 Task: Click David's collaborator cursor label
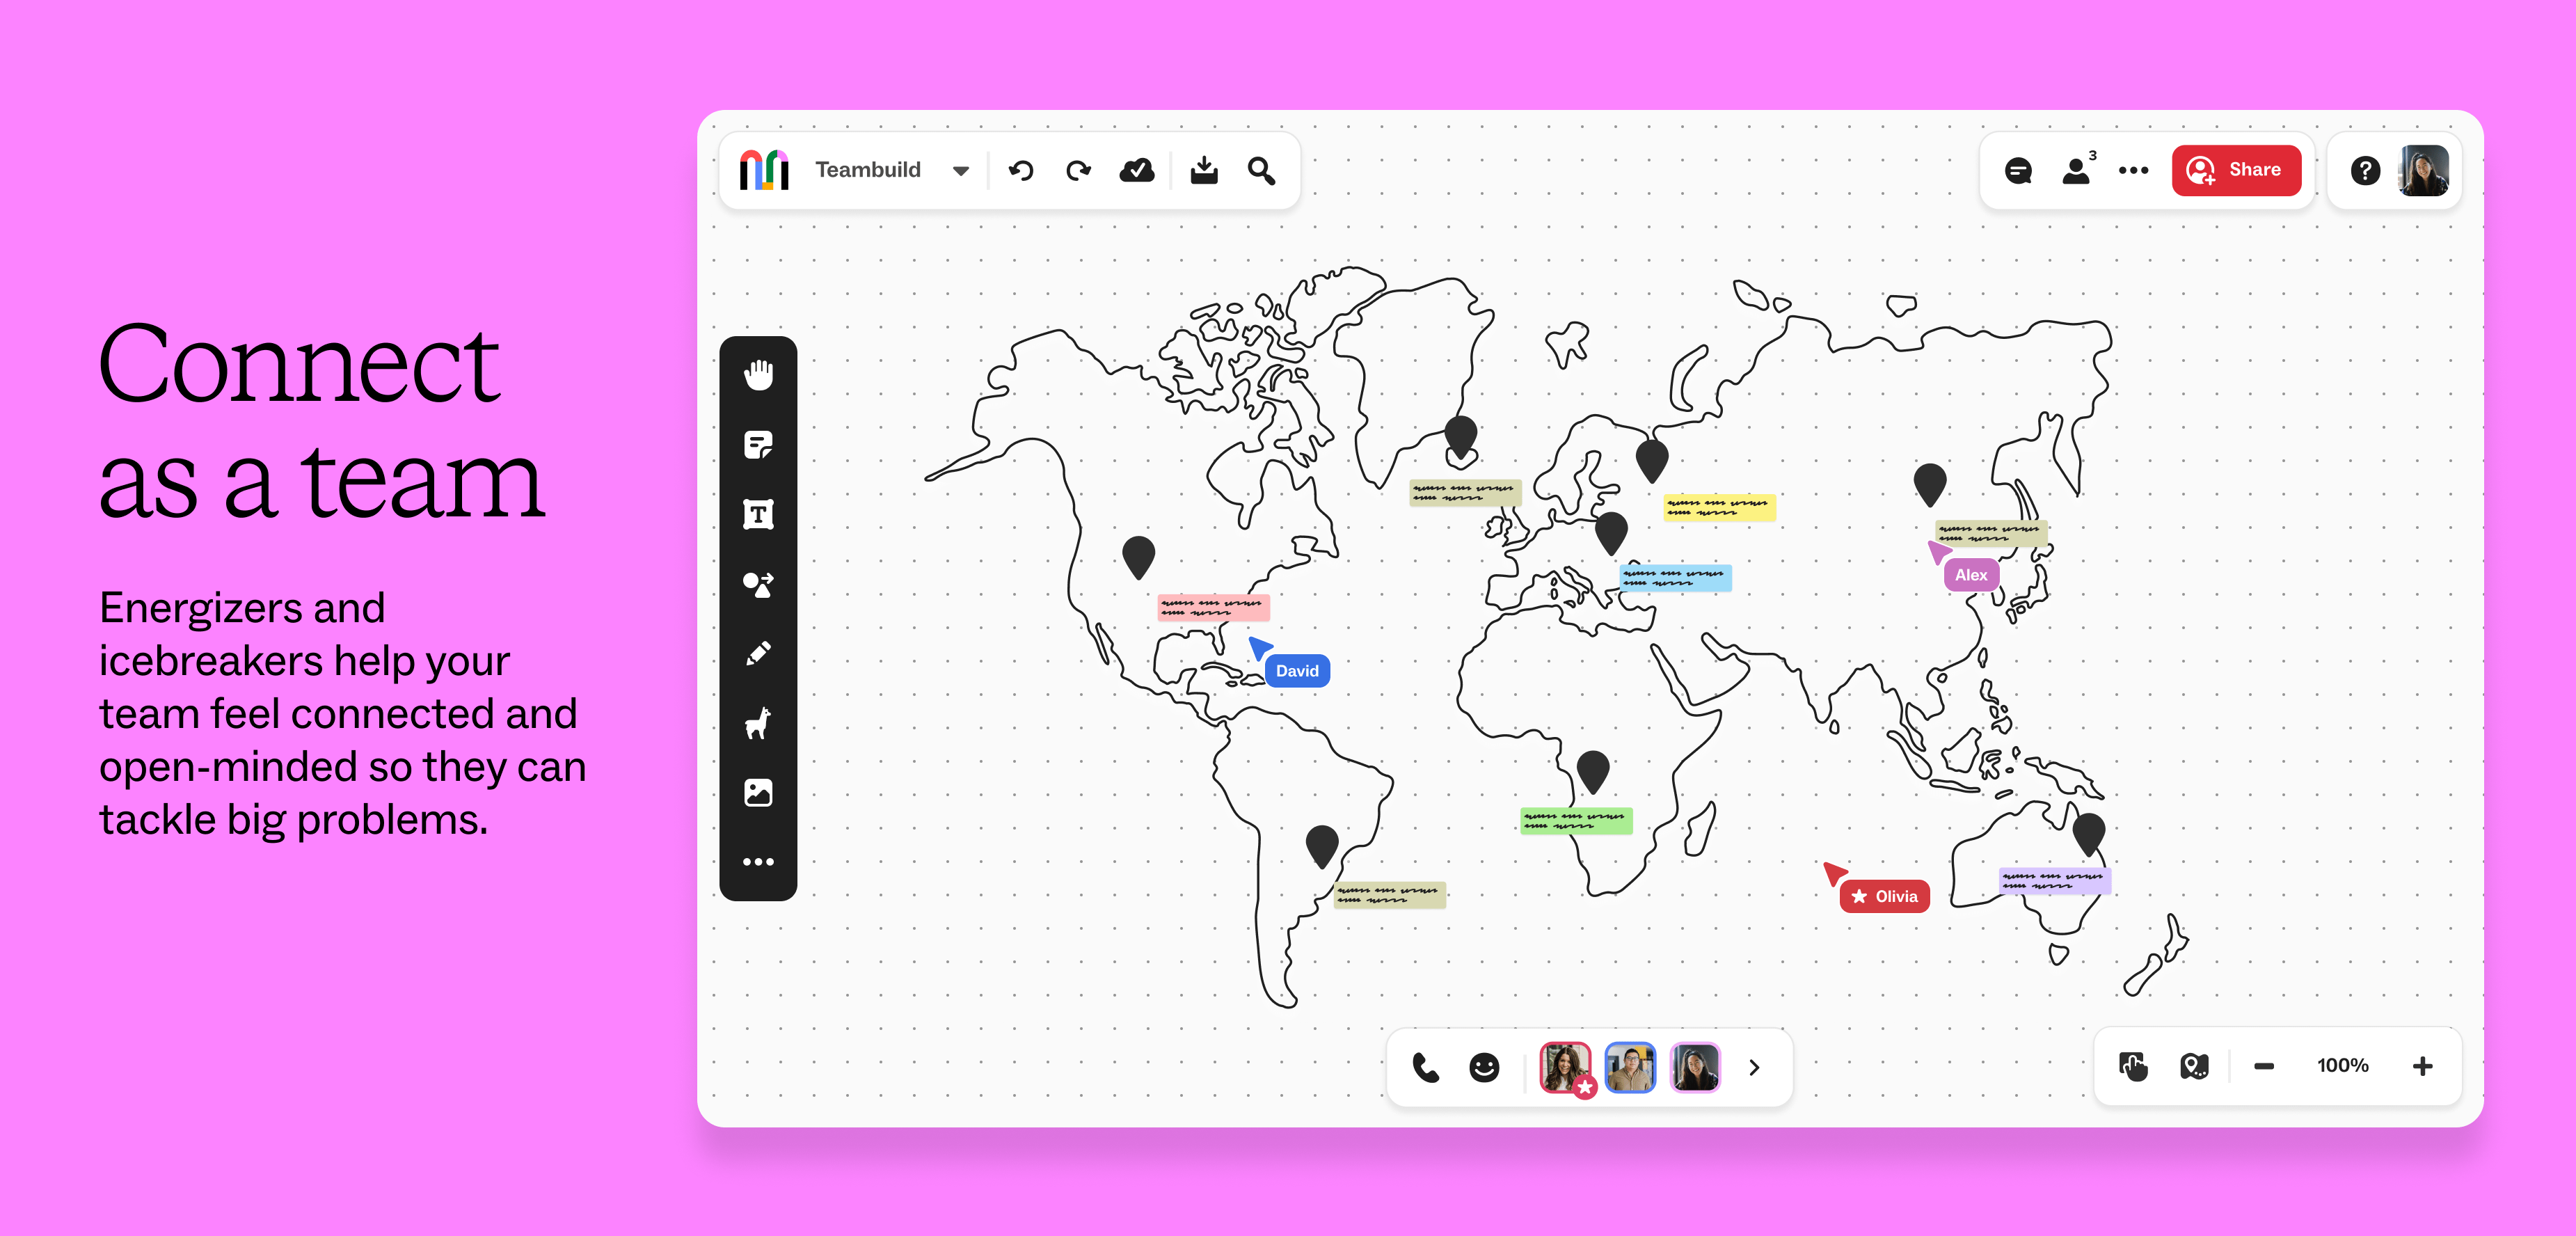click(x=1297, y=670)
